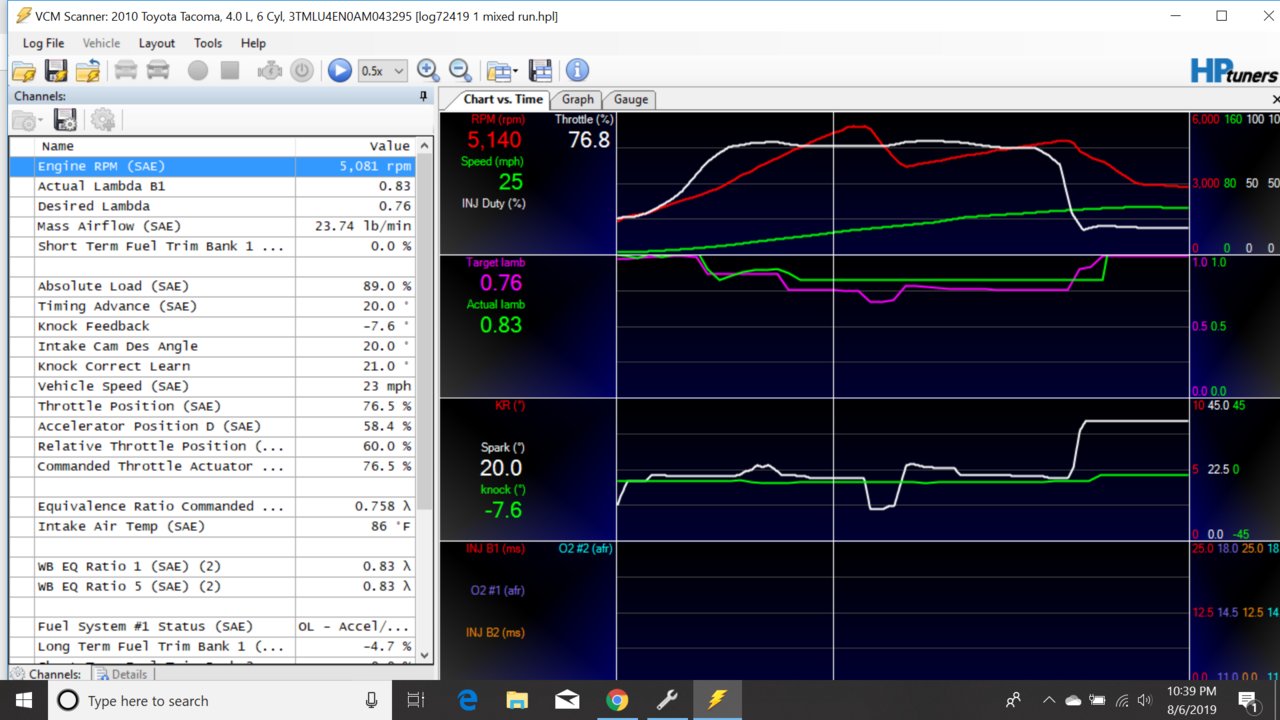Select the Intake Cam Des Angle row
The height and width of the screenshot is (720, 1280).
point(212,346)
